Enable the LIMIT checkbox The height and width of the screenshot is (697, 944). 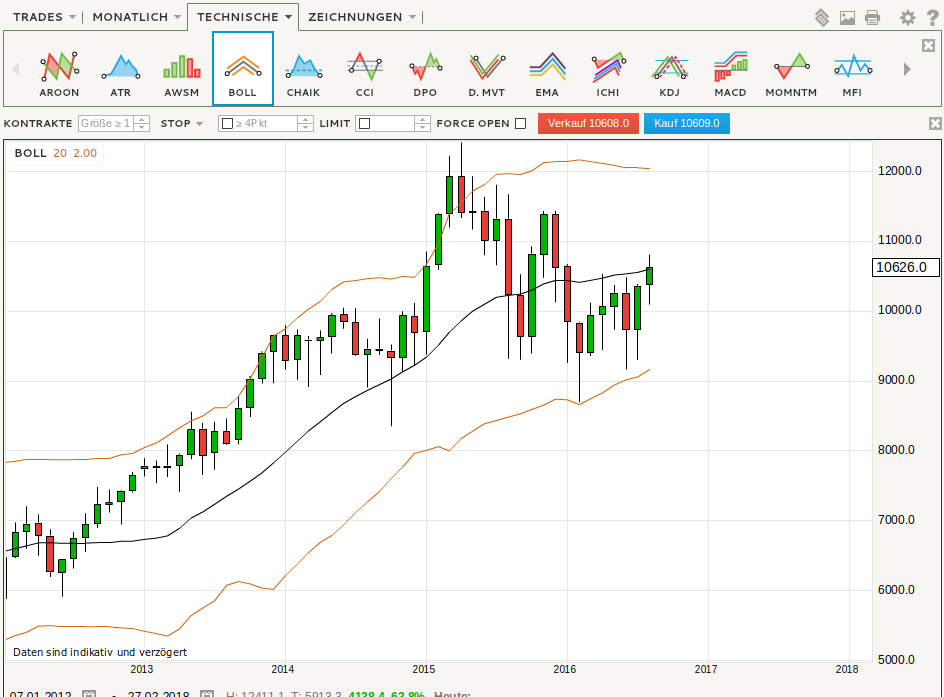(364, 123)
